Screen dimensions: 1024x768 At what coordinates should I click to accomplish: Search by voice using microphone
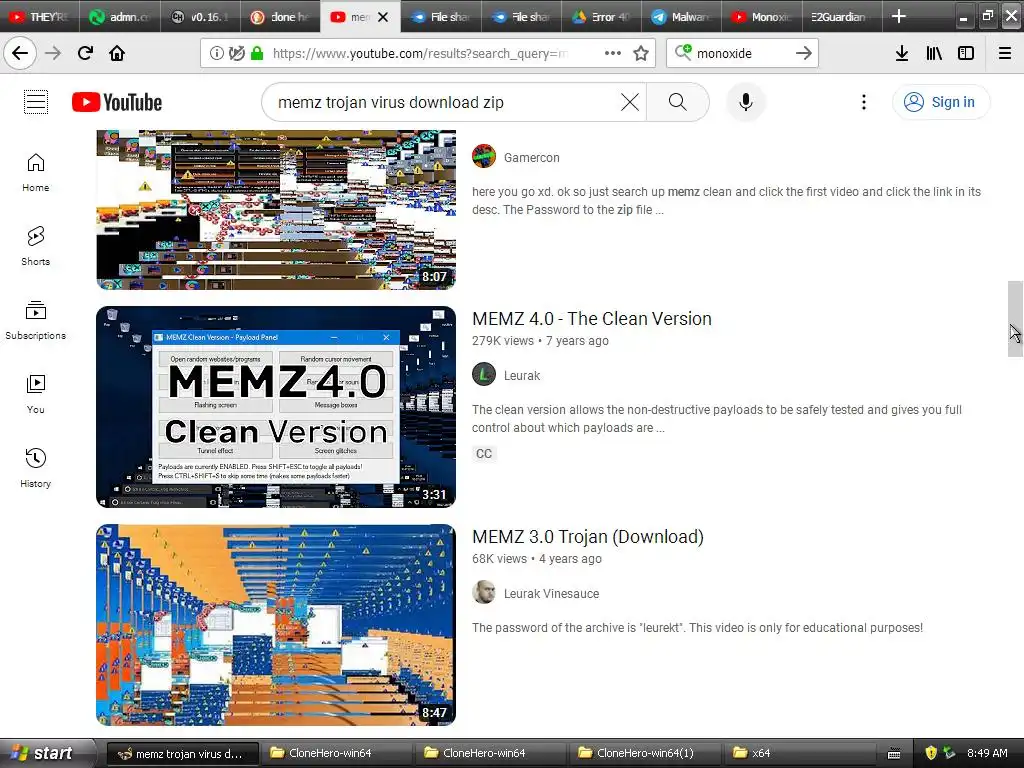746,102
